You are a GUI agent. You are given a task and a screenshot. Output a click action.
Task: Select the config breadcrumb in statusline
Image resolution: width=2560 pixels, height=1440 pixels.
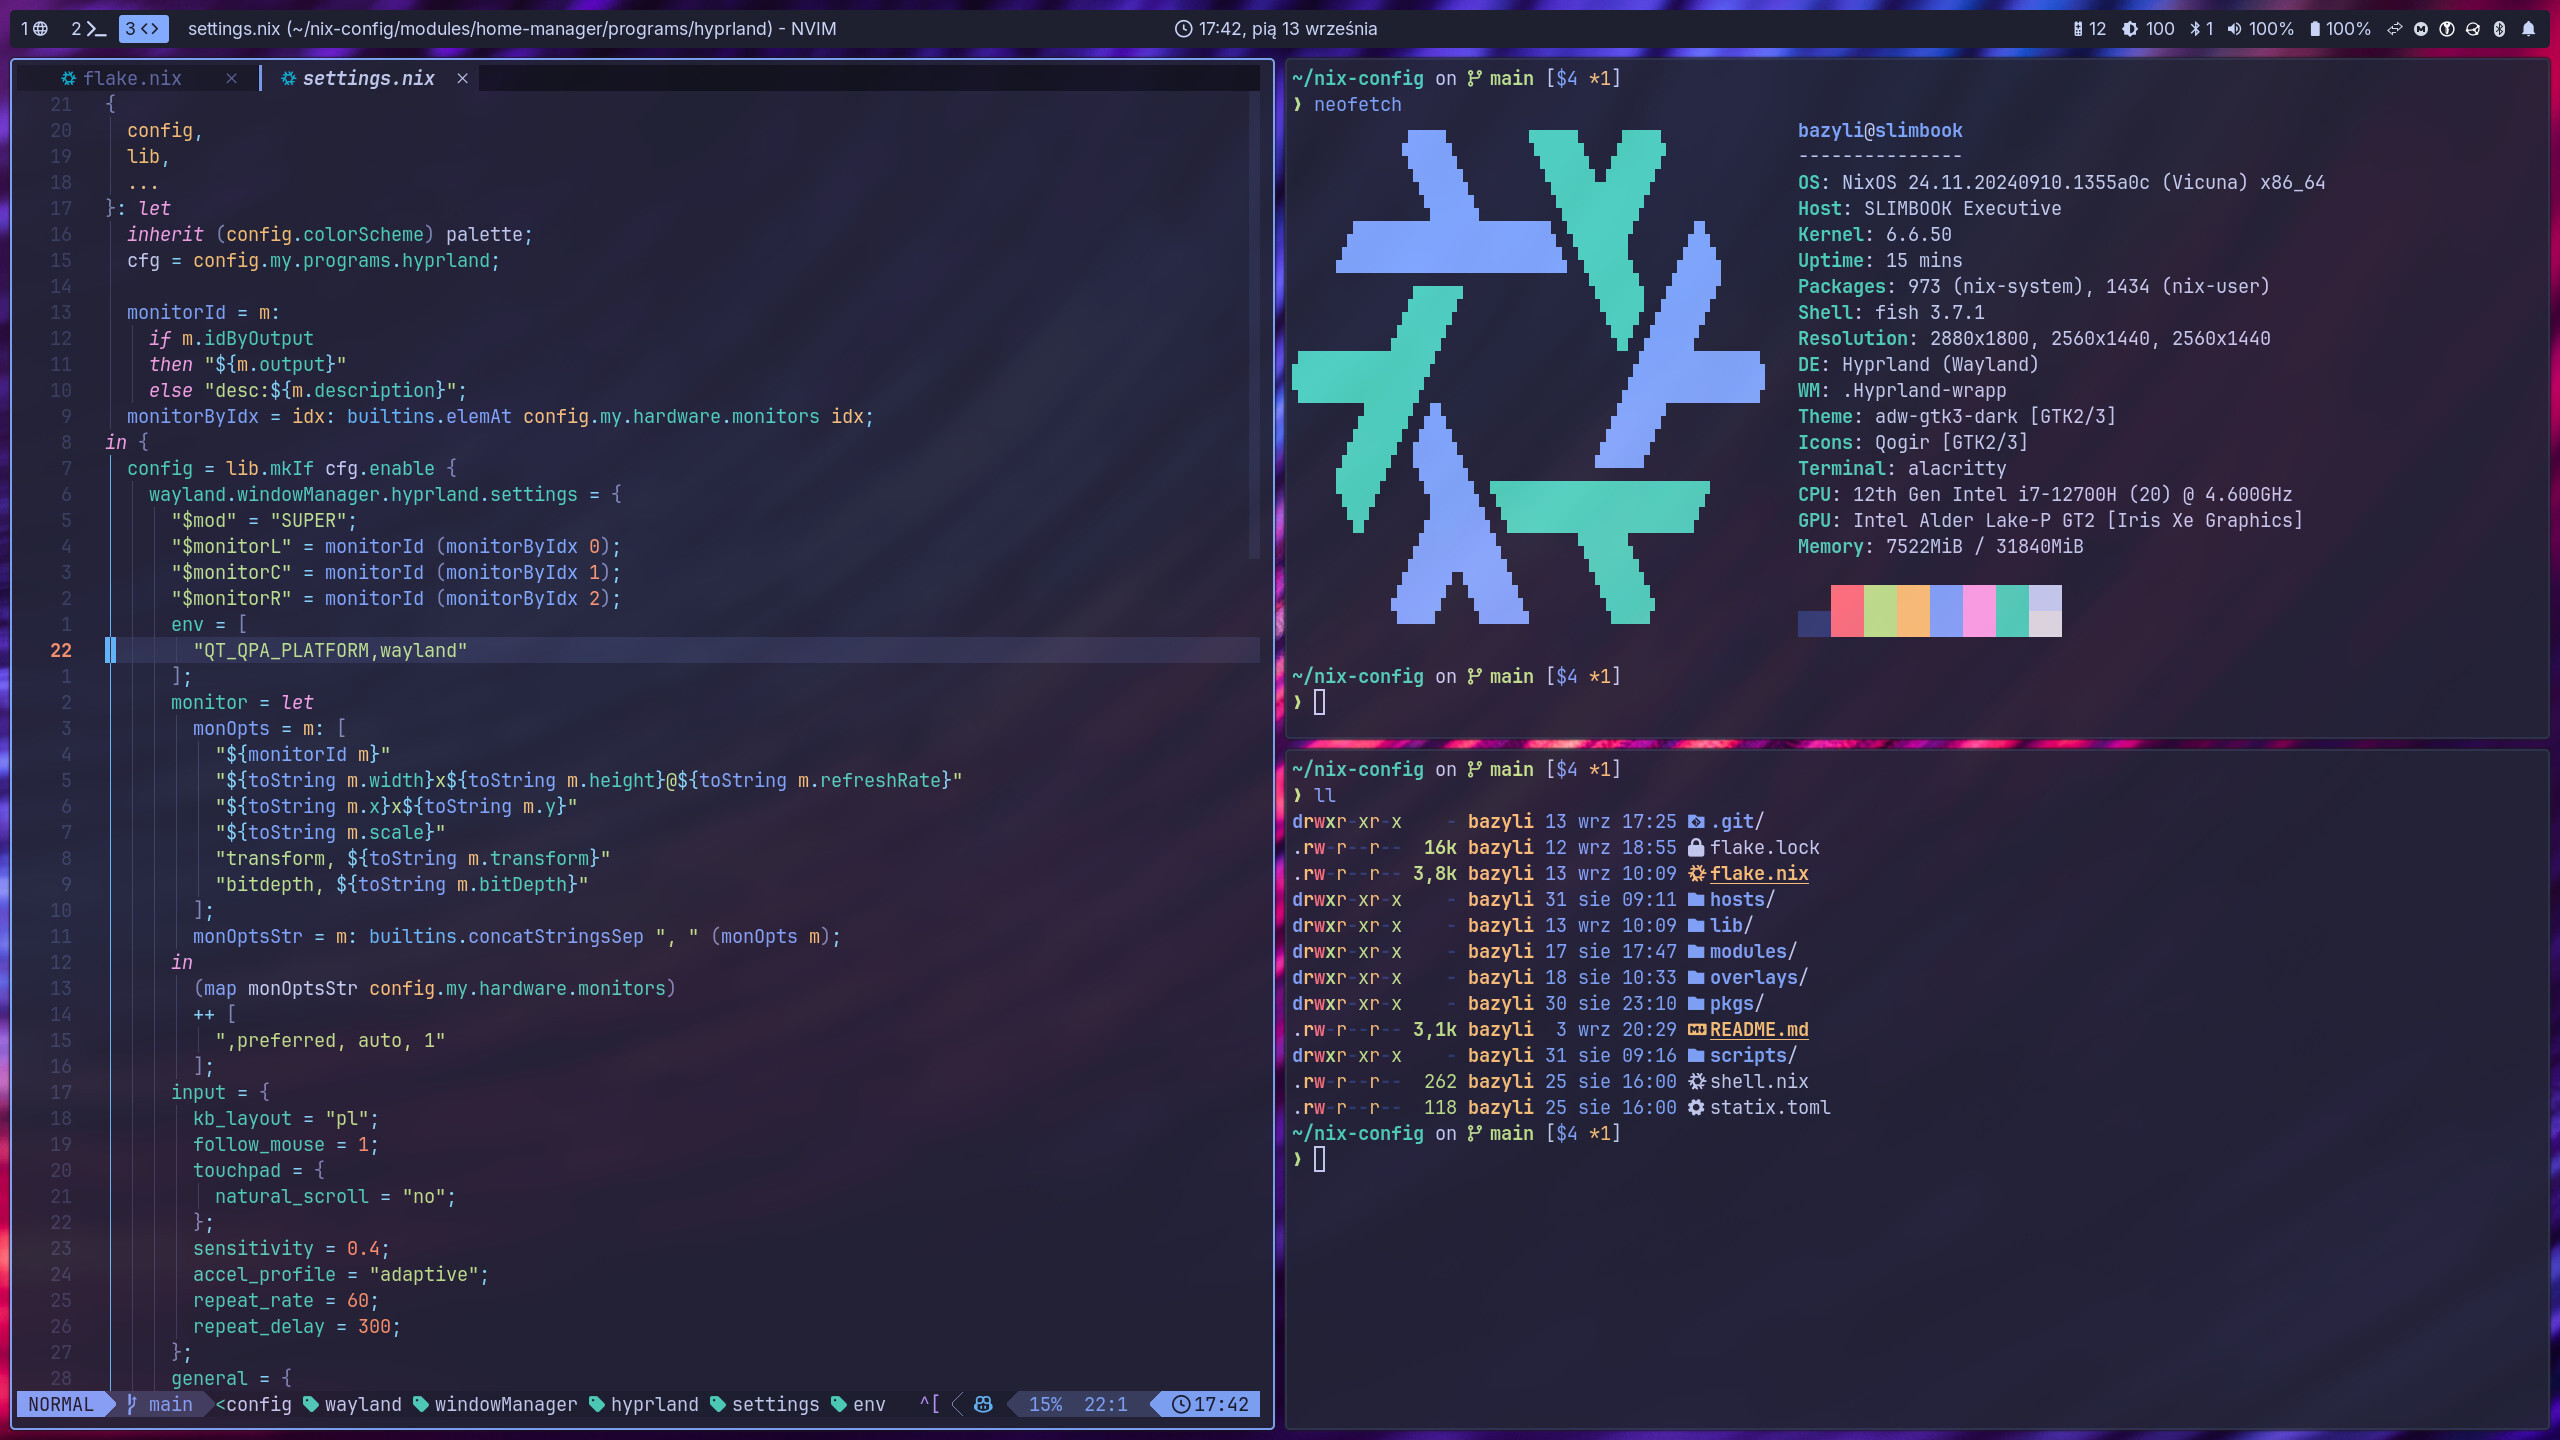[259, 1404]
